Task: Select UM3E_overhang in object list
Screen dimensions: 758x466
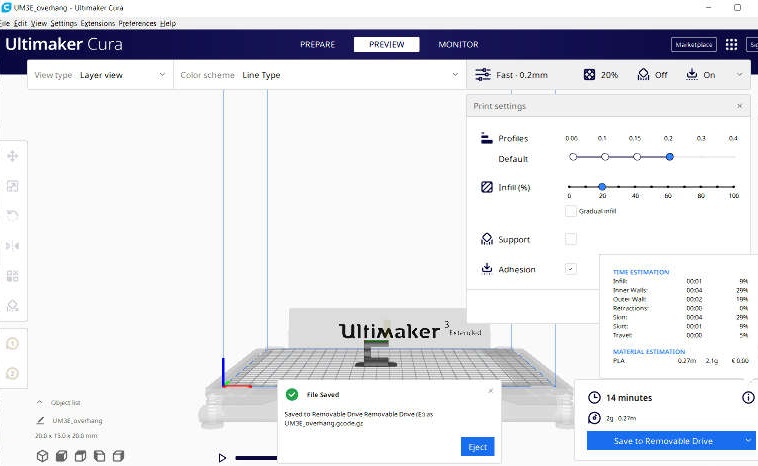Action: [77, 421]
